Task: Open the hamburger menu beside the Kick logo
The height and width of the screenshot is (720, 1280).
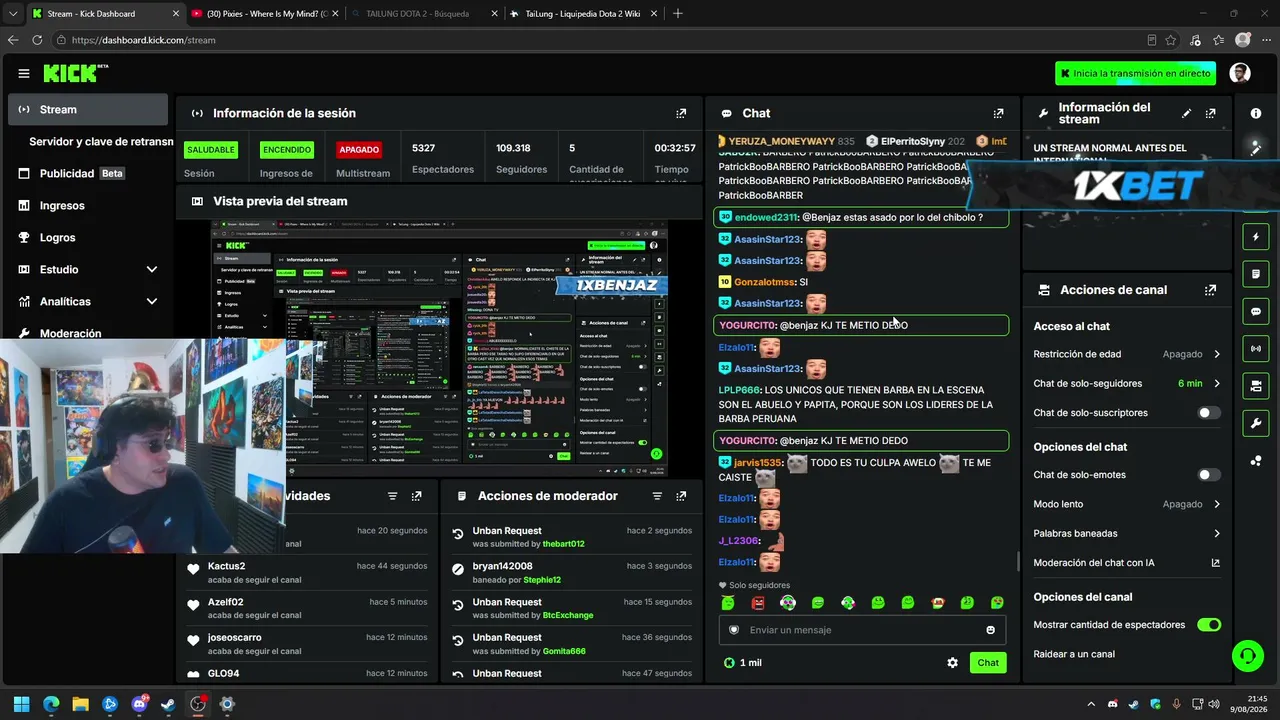Action: point(24,73)
